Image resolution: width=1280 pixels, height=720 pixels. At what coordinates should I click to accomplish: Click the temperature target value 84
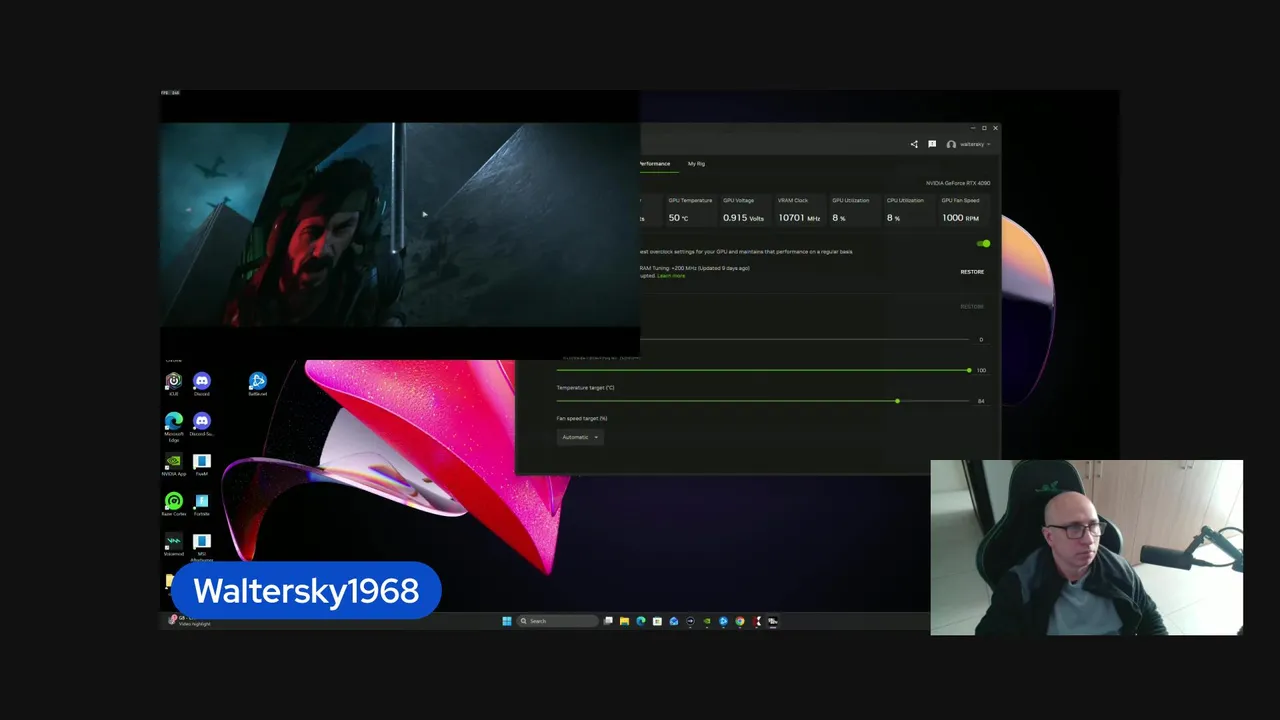point(981,401)
